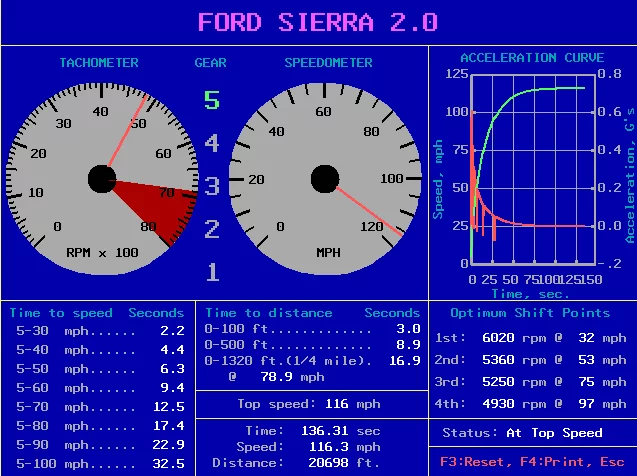
Task: Click the Top speed: 116 mph readout
Action: [x=309, y=404]
